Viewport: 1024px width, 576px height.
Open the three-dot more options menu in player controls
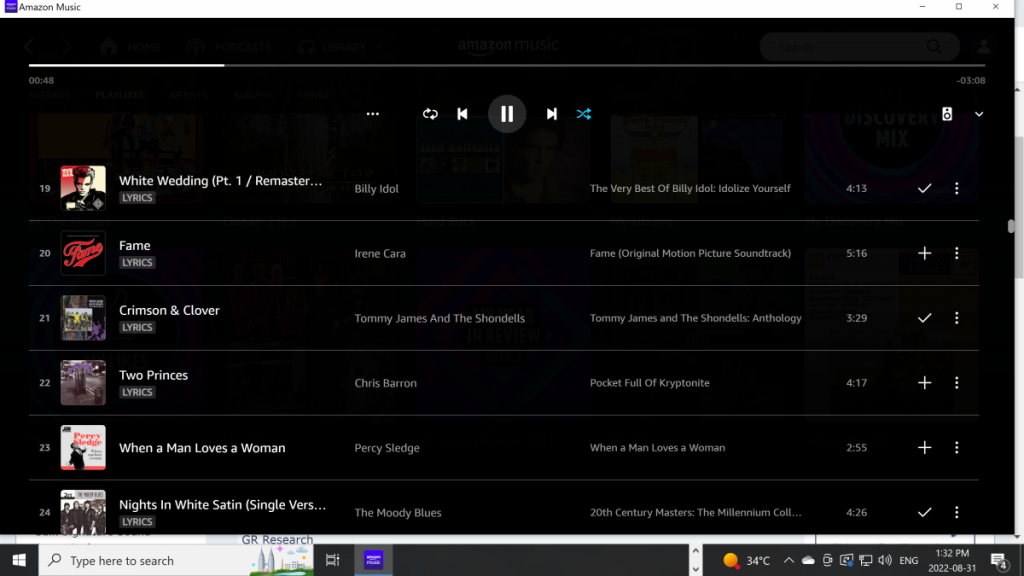pos(372,114)
